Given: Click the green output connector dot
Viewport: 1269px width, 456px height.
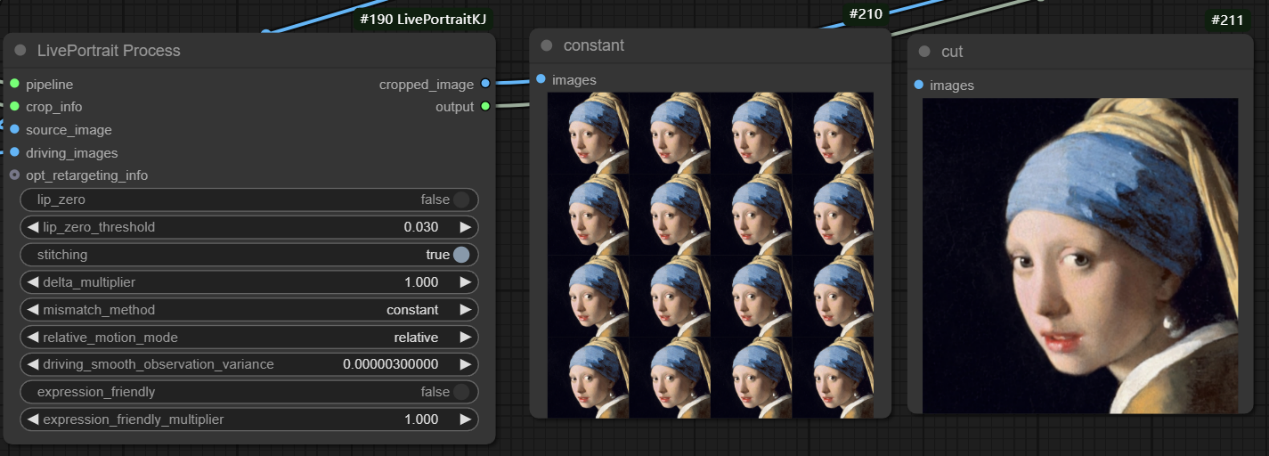Looking at the screenshot, I should pos(485,107).
